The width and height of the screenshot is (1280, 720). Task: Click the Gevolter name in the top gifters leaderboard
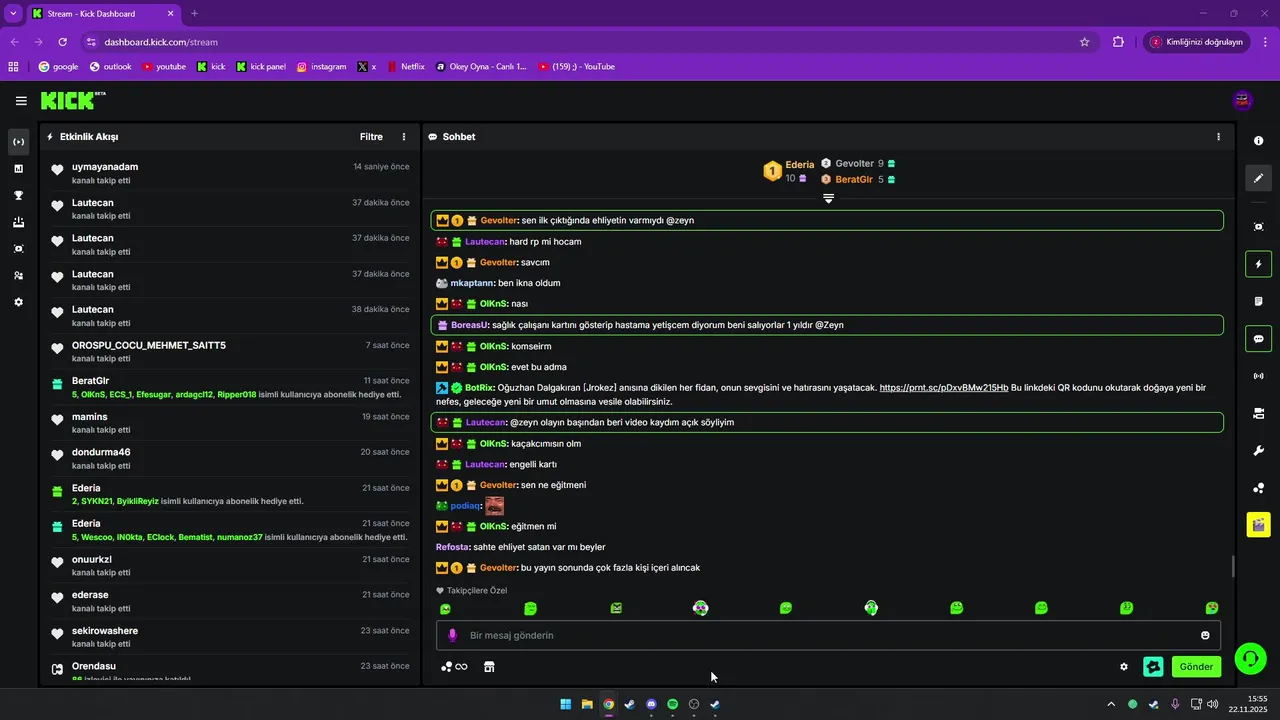[854, 164]
